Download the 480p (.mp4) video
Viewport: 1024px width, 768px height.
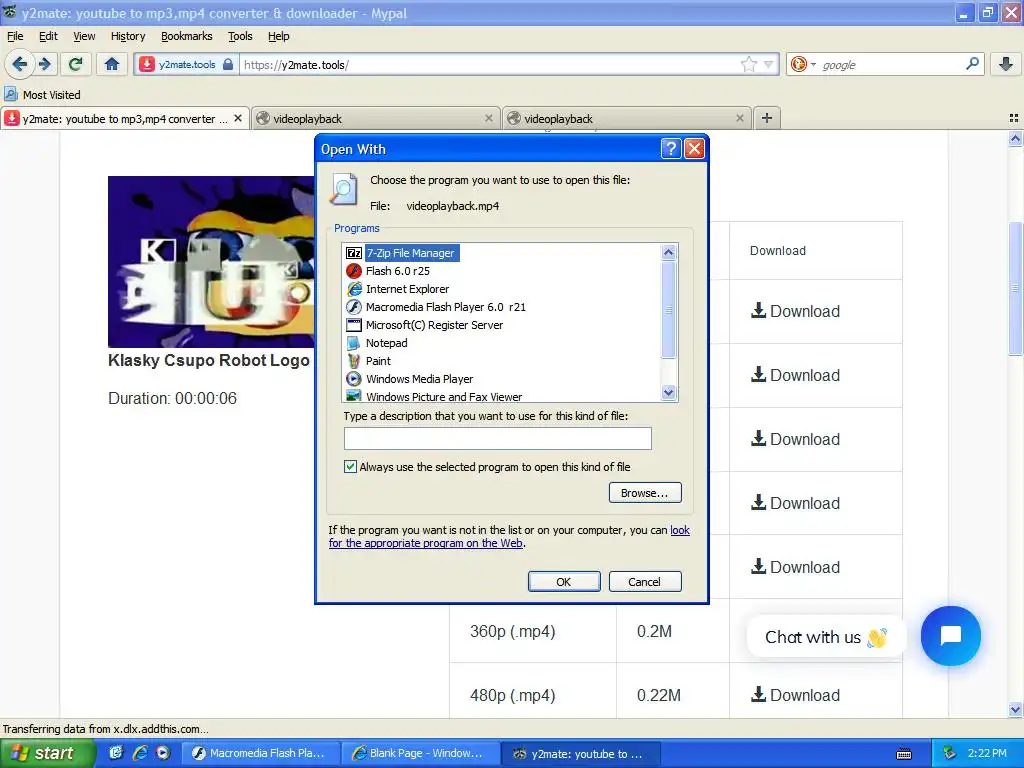[x=795, y=695]
